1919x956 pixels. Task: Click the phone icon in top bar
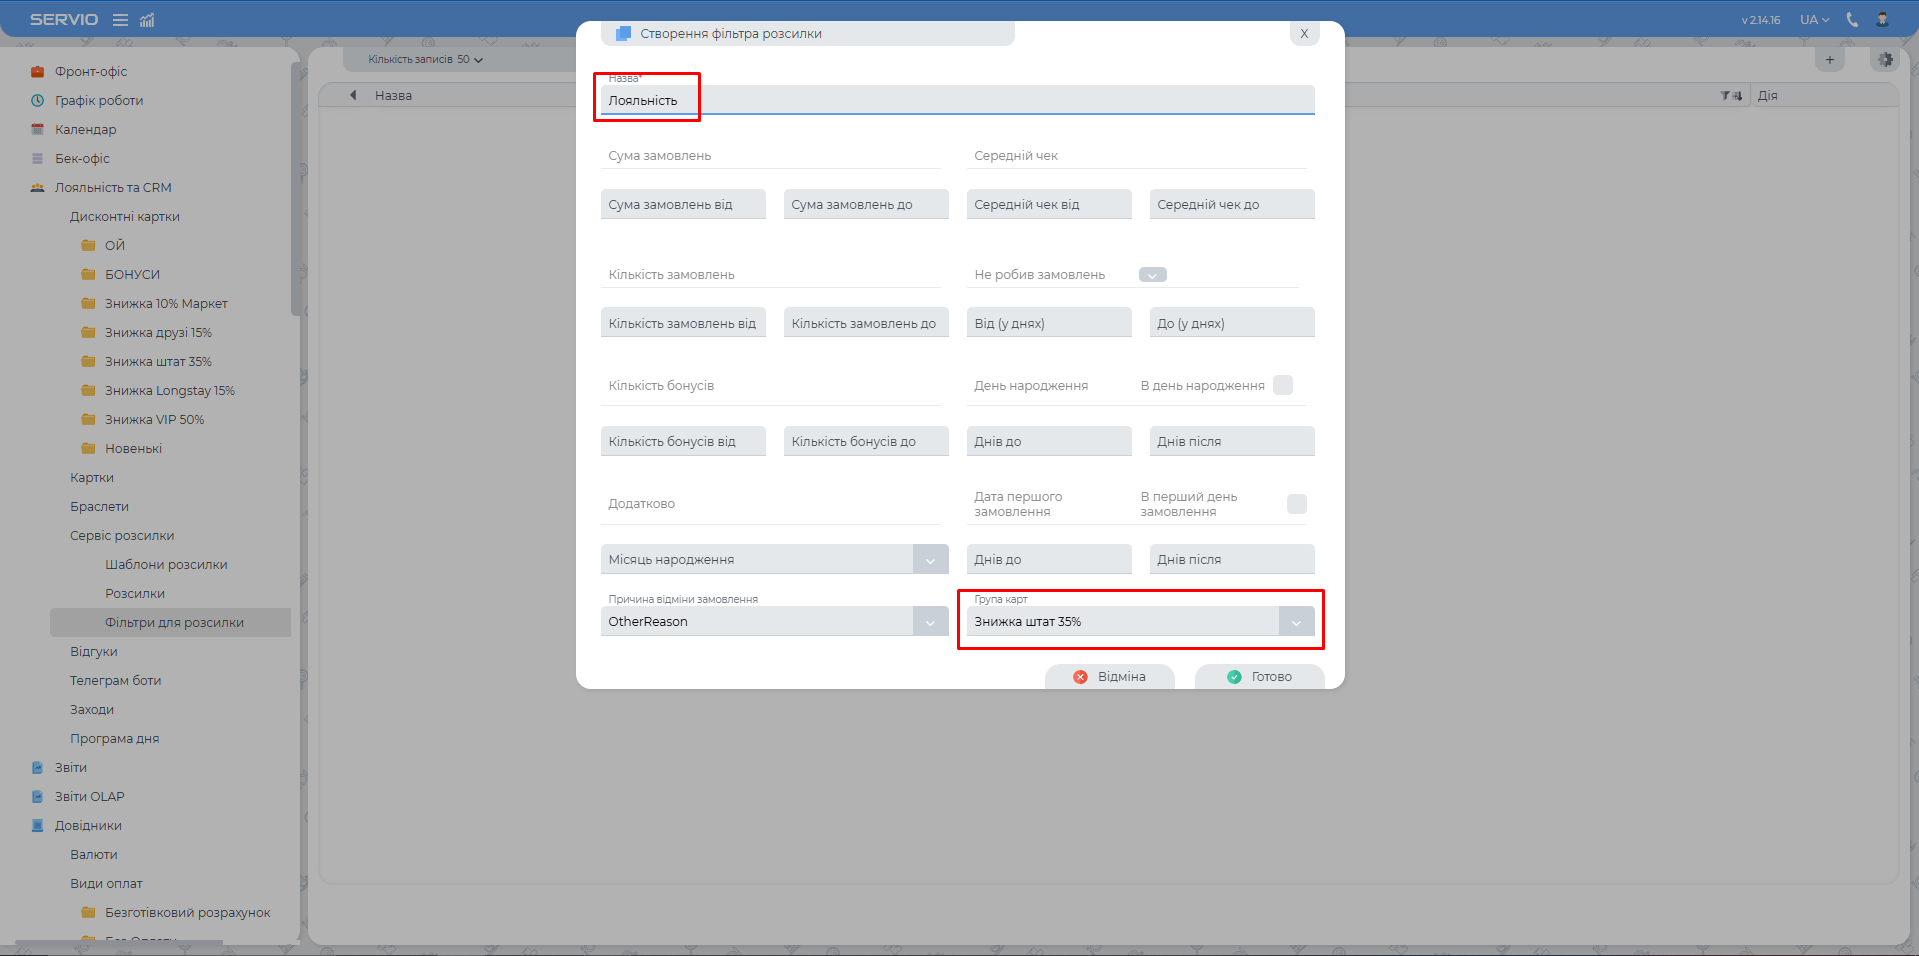tap(1852, 20)
